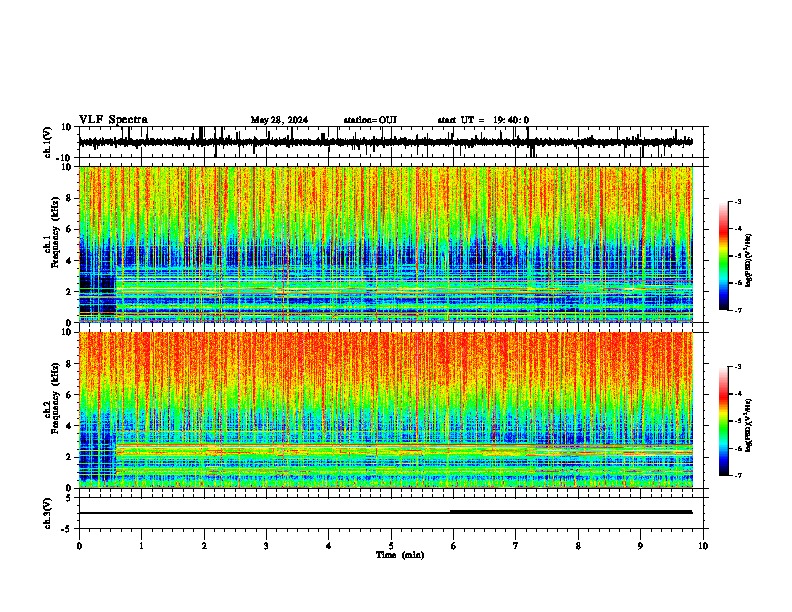Click the time axis tick label "4"
Viewport: 792px width, 612px height.
pos(329,546)
